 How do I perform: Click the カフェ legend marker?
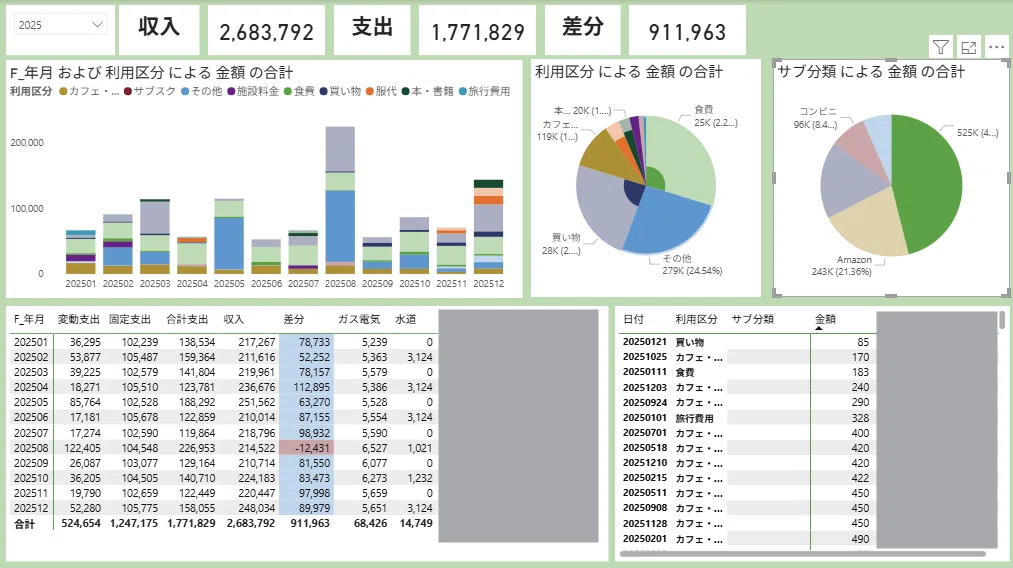(x=63, y=91)
